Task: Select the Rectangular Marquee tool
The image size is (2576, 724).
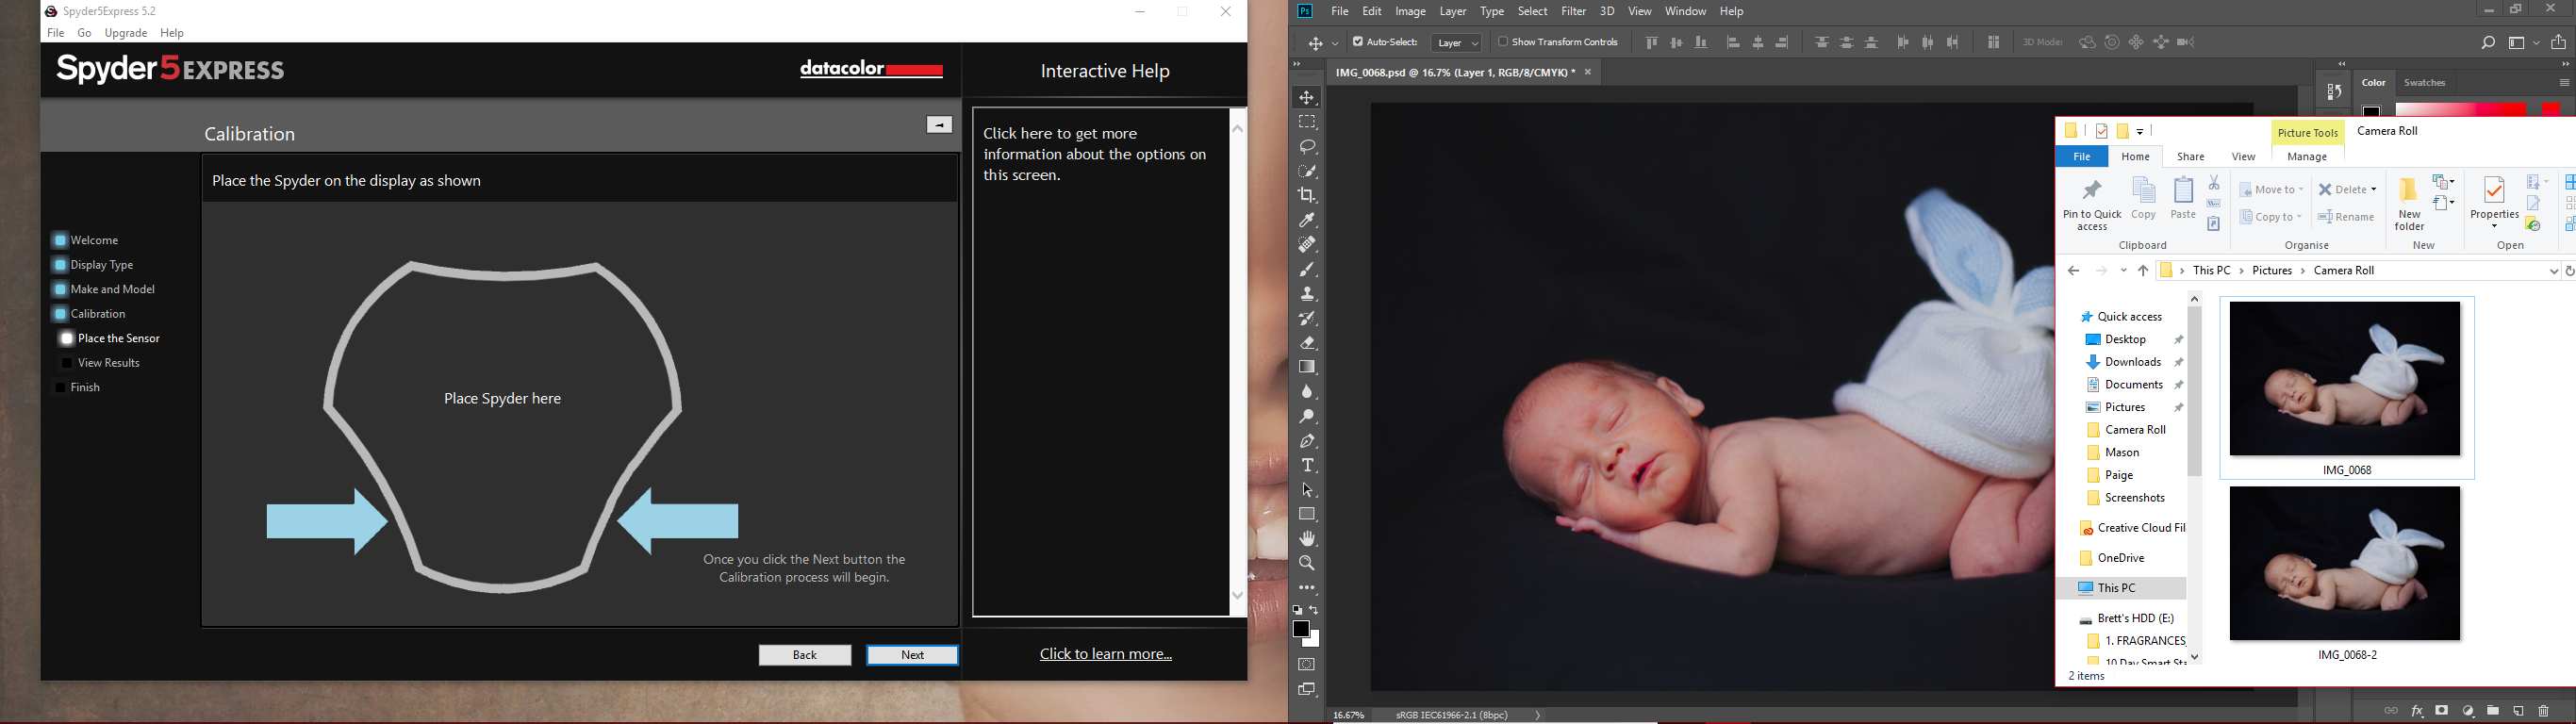Action: pyautogui.click(x=1307, y=122)
